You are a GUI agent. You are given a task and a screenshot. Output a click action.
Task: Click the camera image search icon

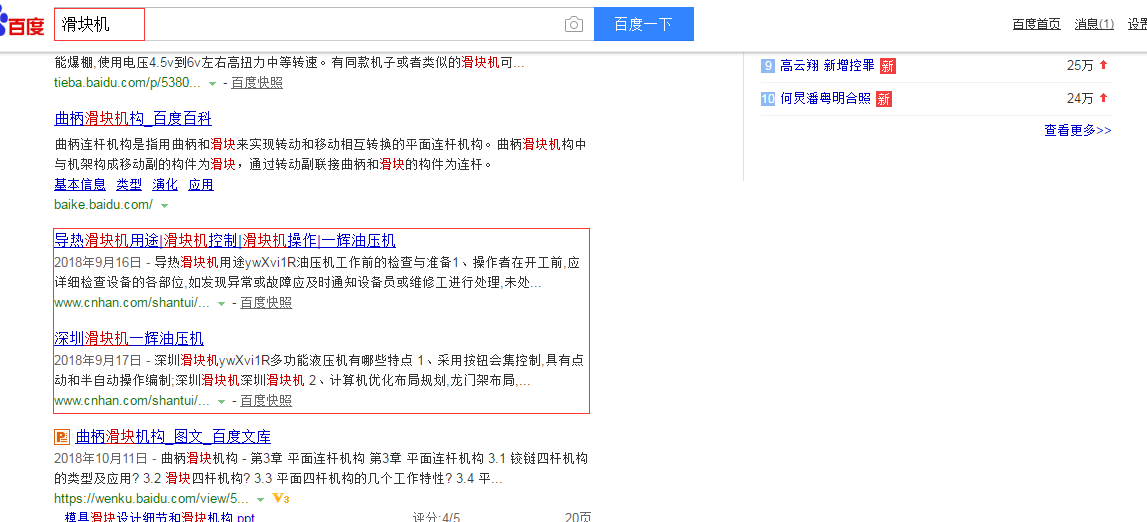click(573, 25)
